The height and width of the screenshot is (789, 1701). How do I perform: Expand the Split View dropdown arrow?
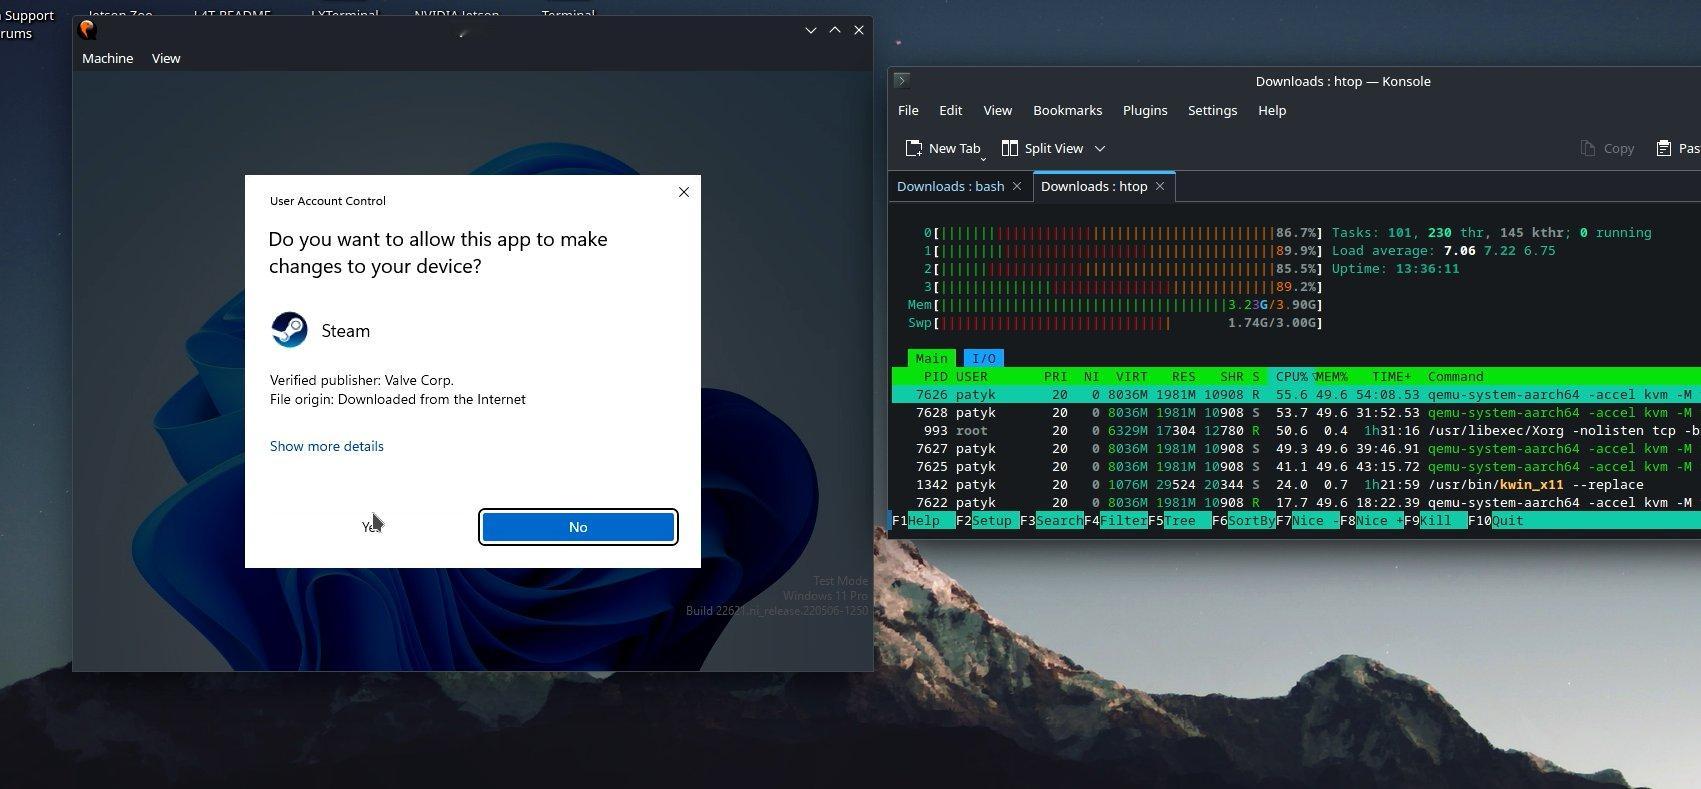[x=1100, y=148]
